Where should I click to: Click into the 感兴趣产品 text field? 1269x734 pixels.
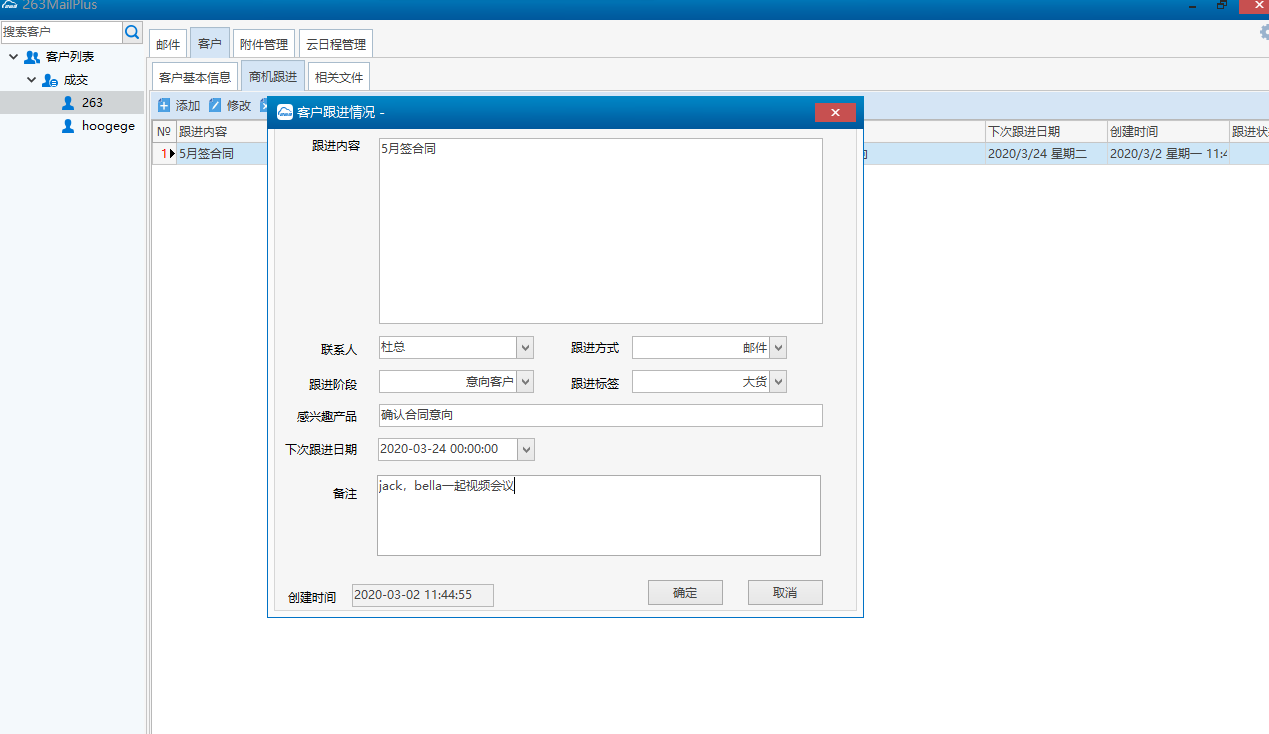[600, 415]
